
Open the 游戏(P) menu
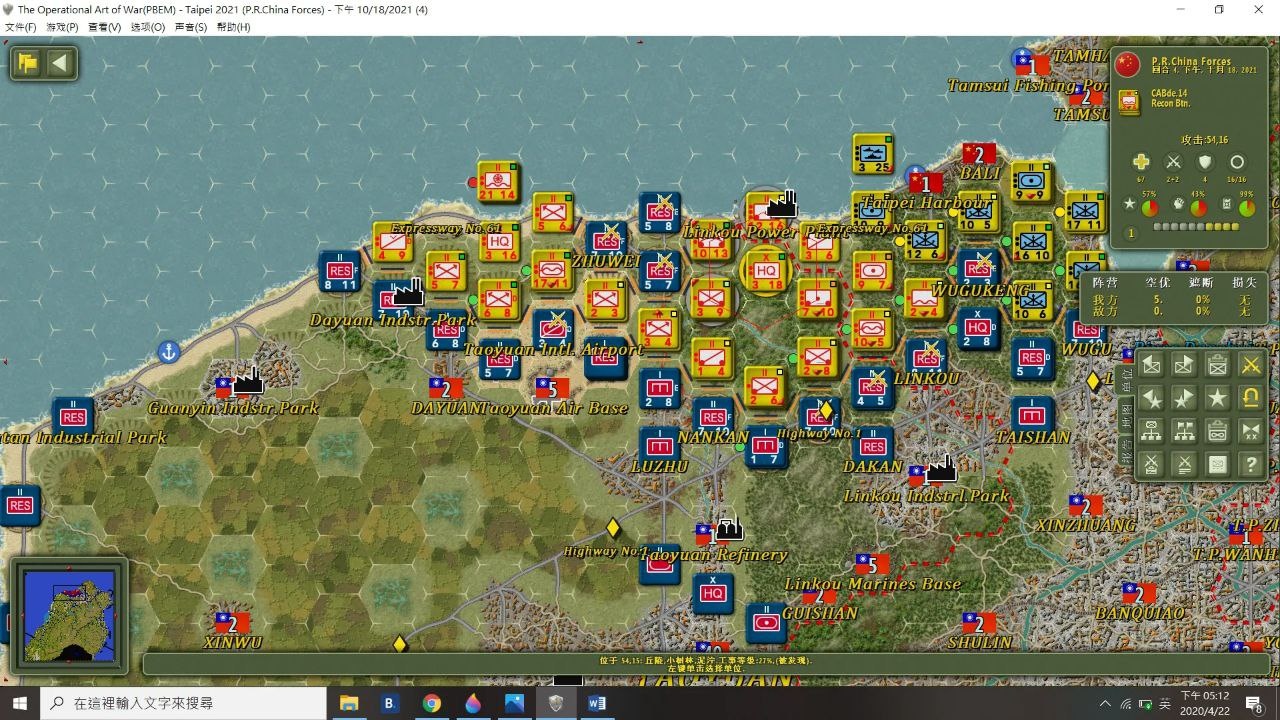62,27
